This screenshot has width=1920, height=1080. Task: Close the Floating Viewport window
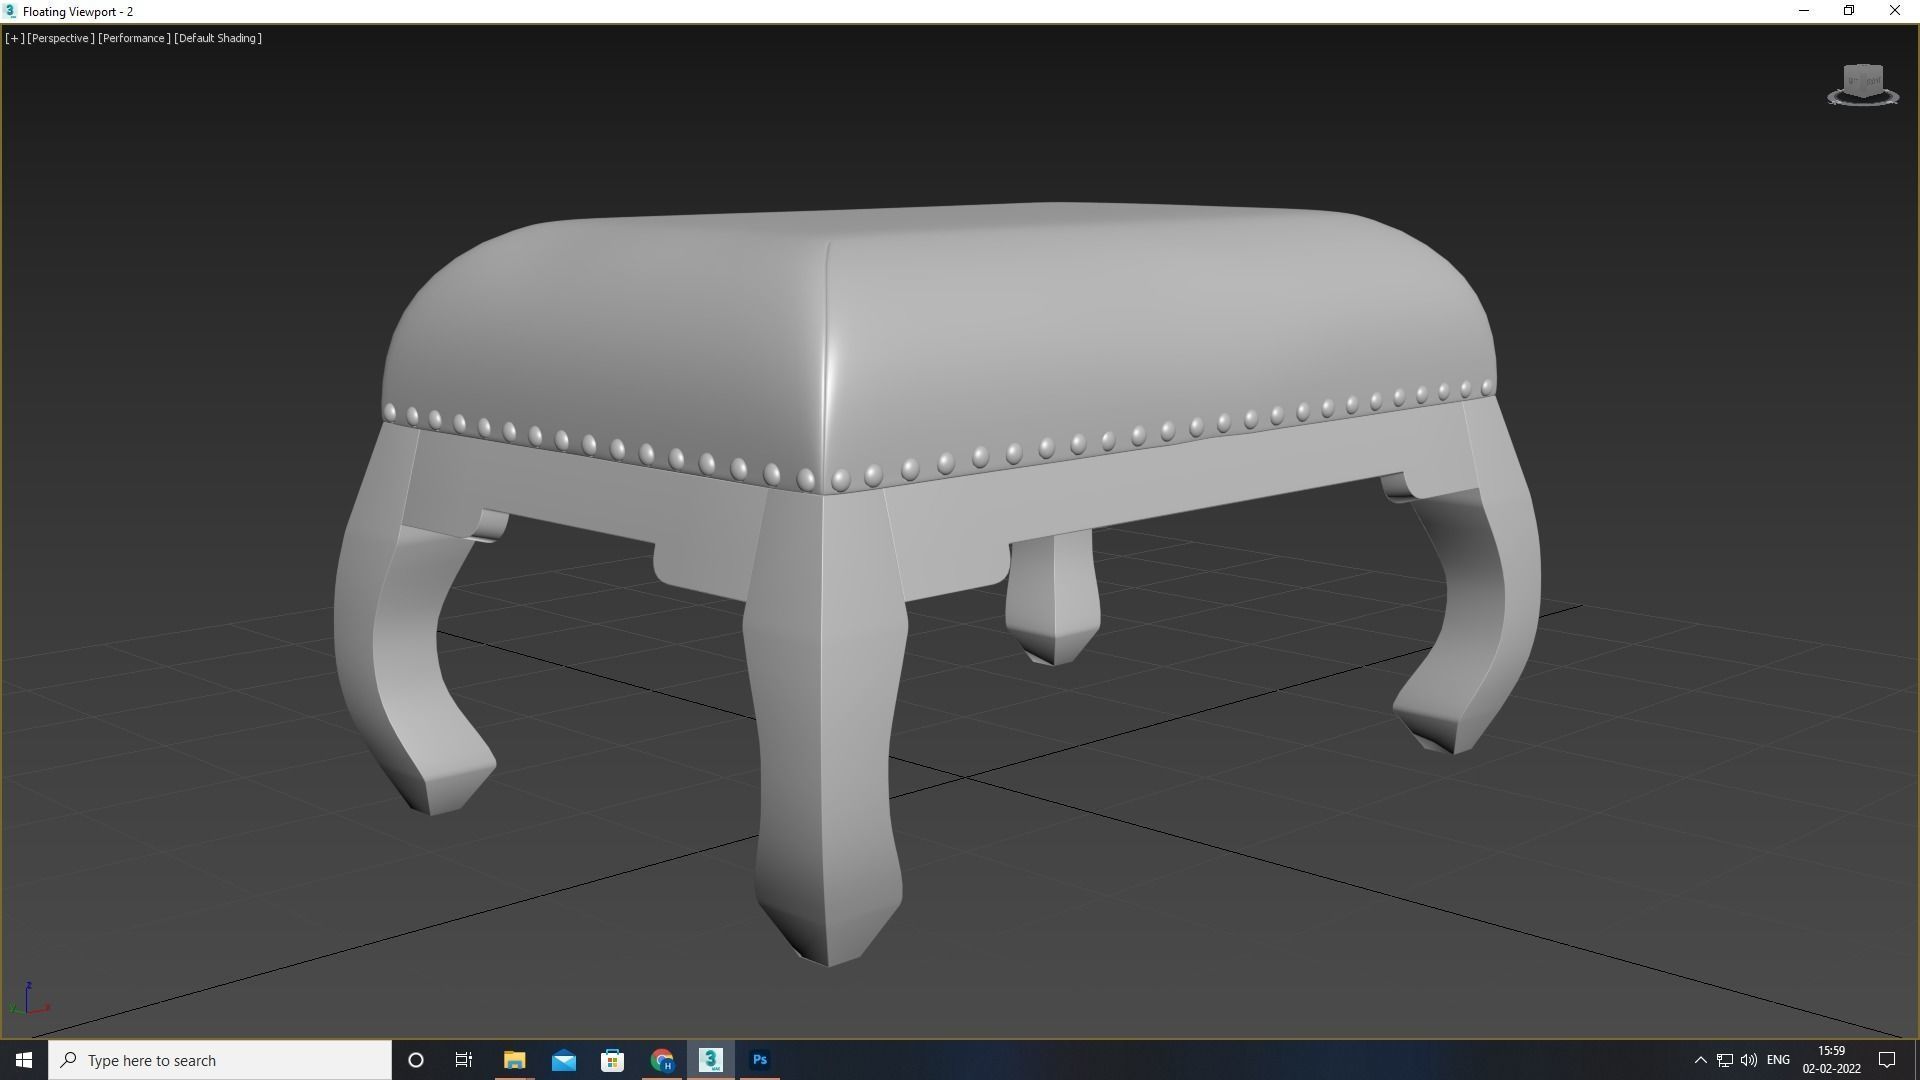tap(1895, 11)
